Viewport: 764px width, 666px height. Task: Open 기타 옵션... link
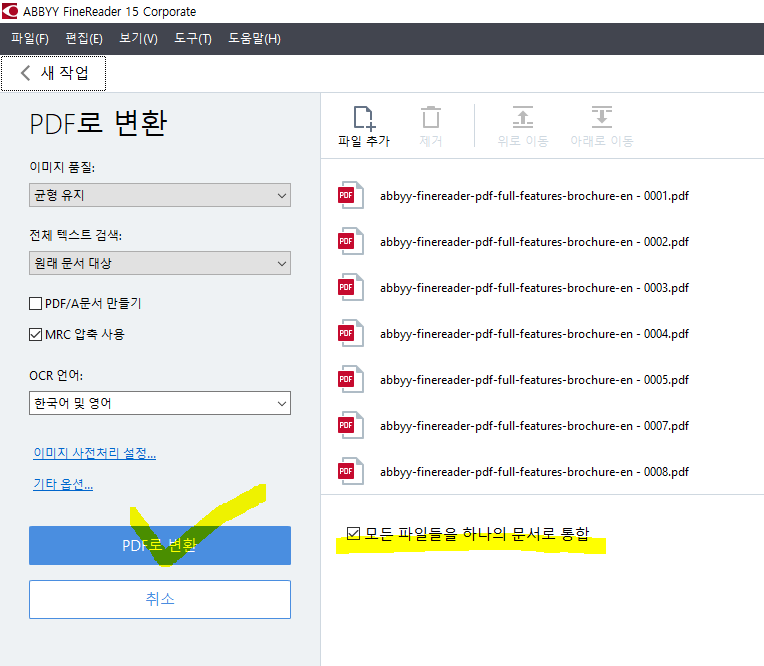tap(63, 484)
